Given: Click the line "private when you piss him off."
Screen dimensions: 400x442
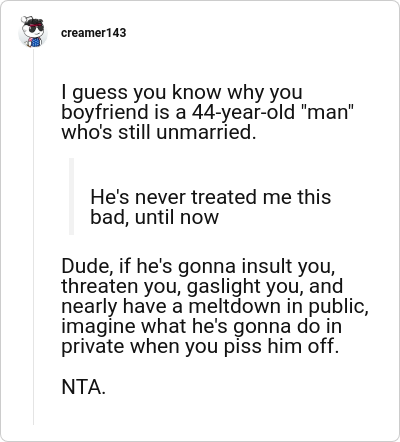Looking at the screenshot, I should coord(200,347).
